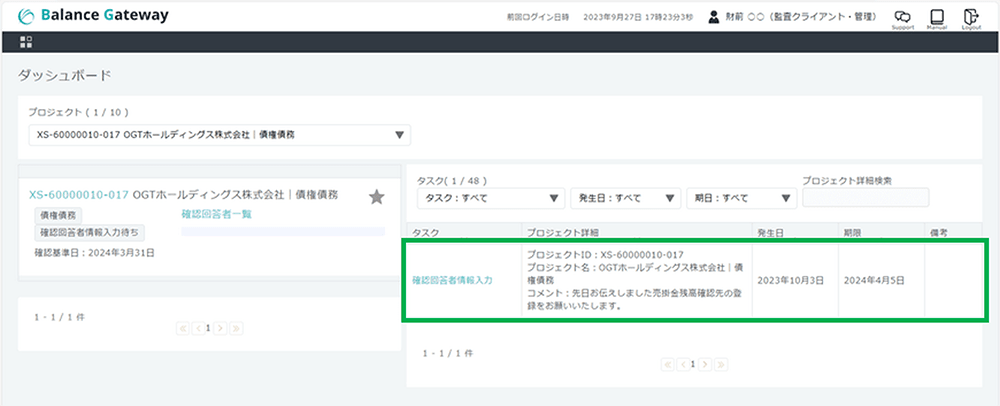
Task: Sort by 発生日 column header
Action: 770,232
